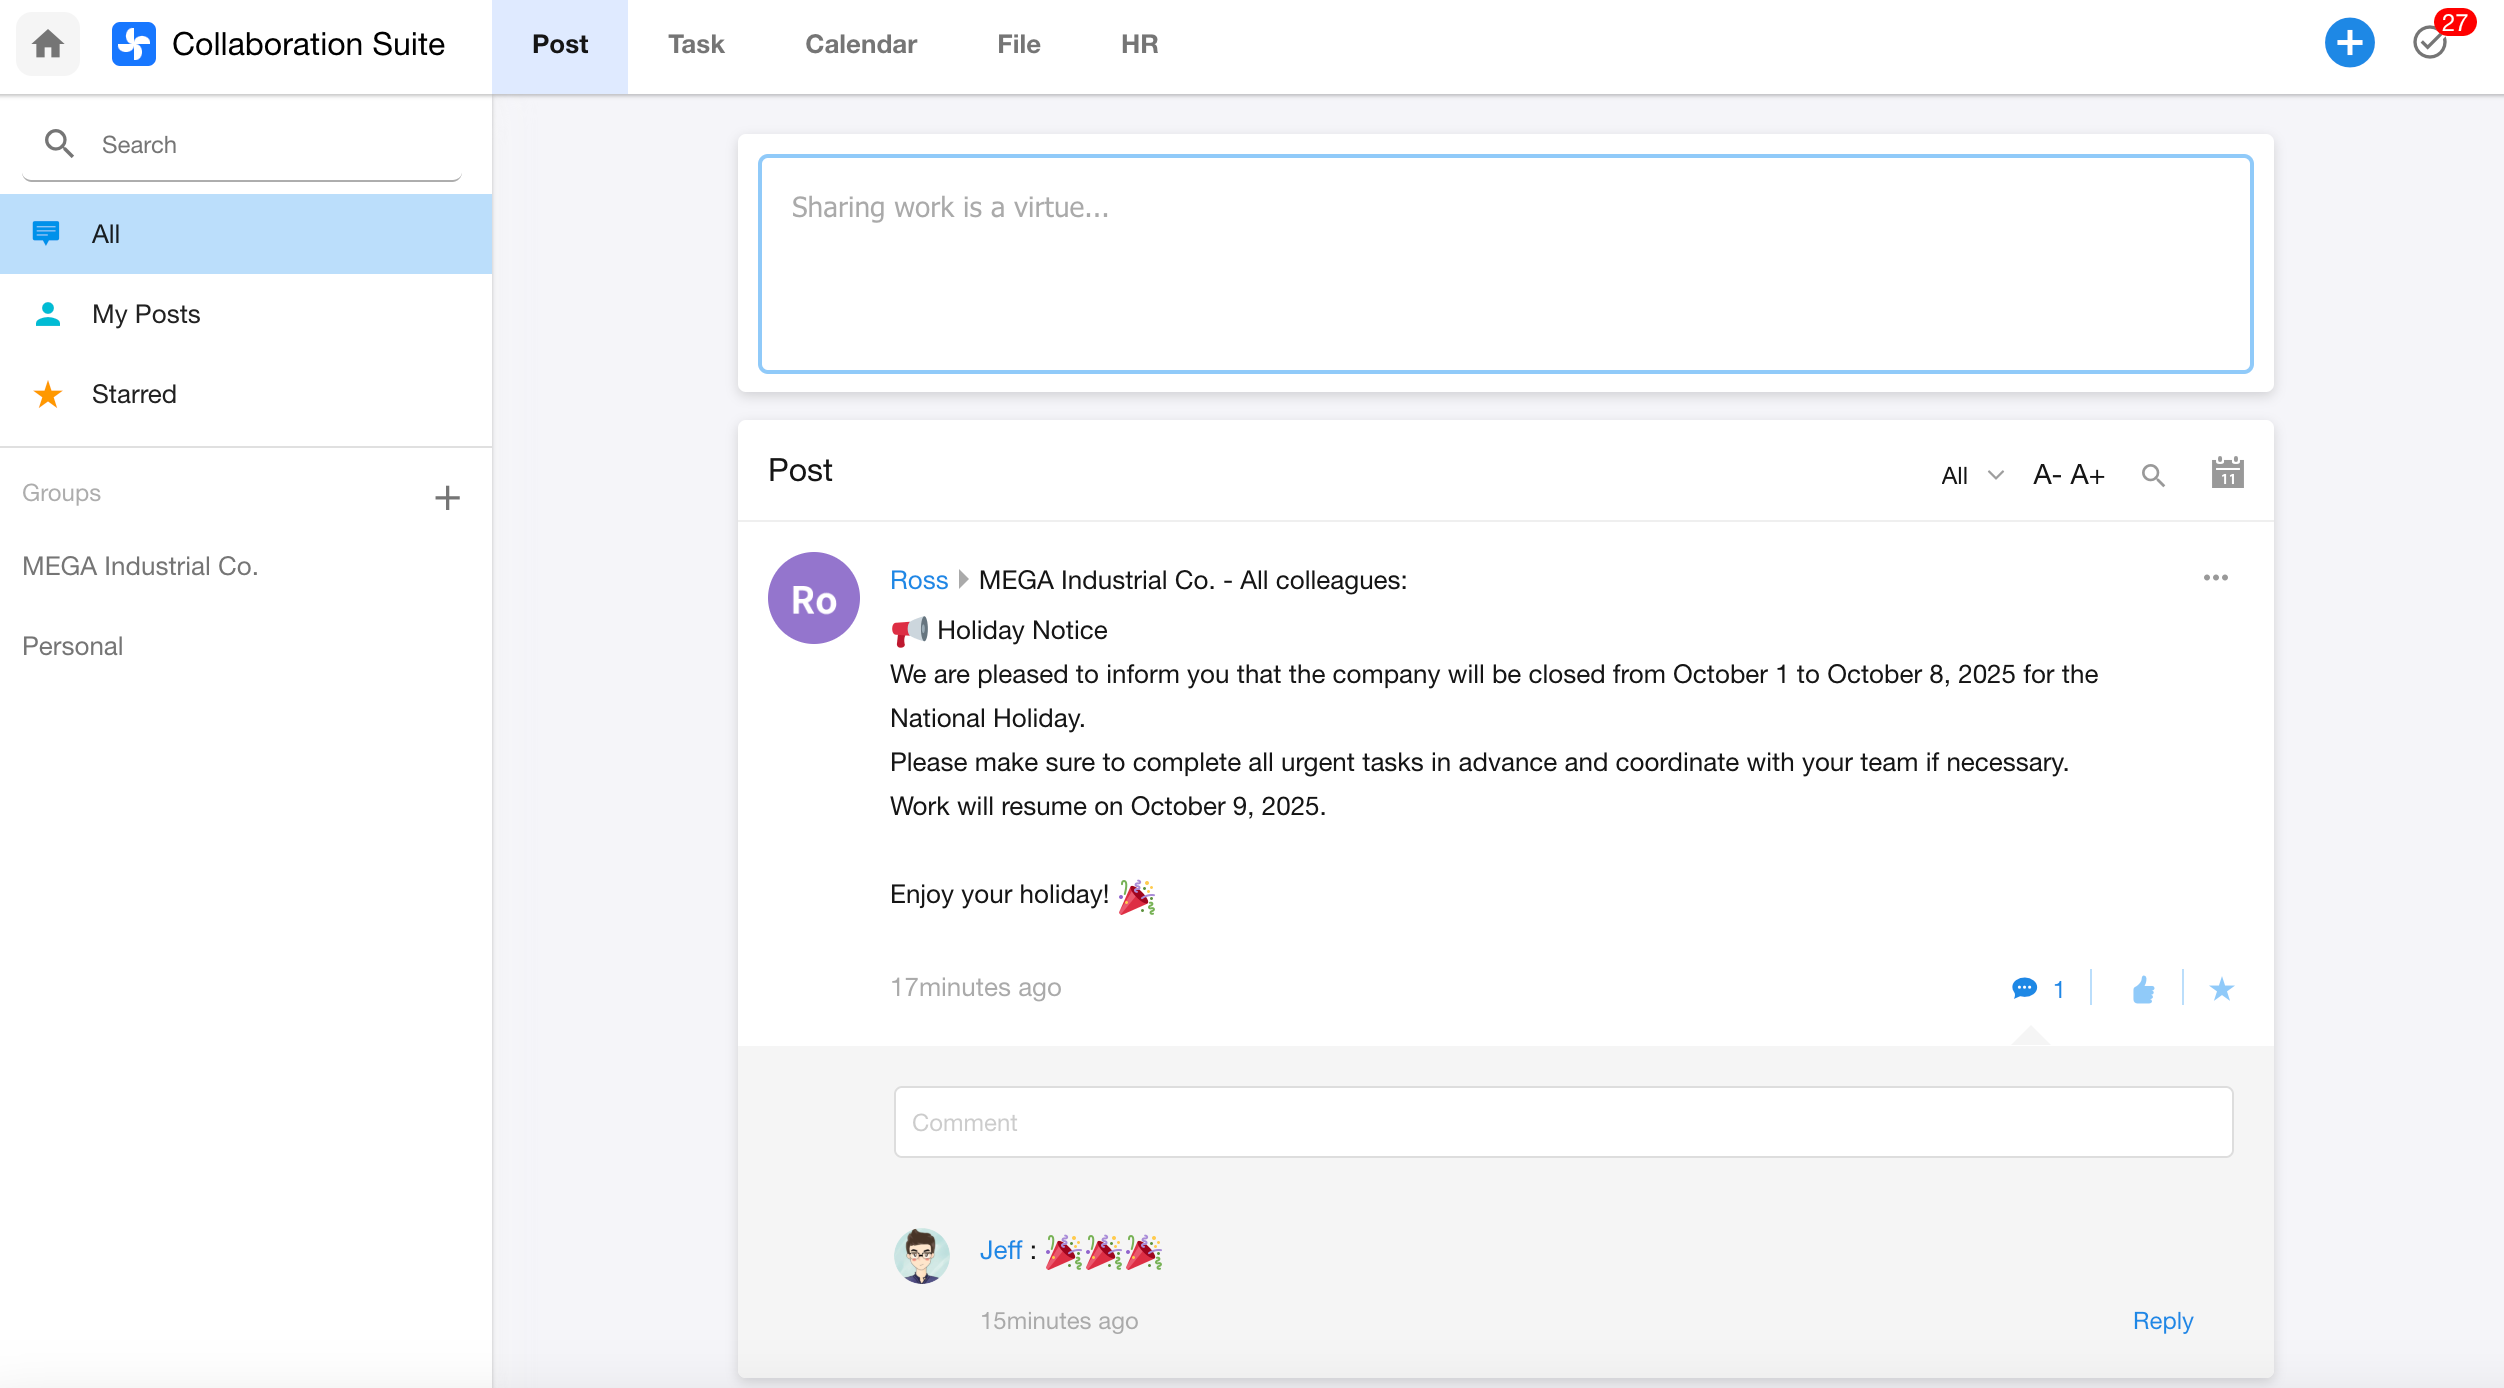Screen dimensions: 2504x1388
Task: Click the search magnifier in Post header
Action: pyautogui.click(x=2153, y=475)
